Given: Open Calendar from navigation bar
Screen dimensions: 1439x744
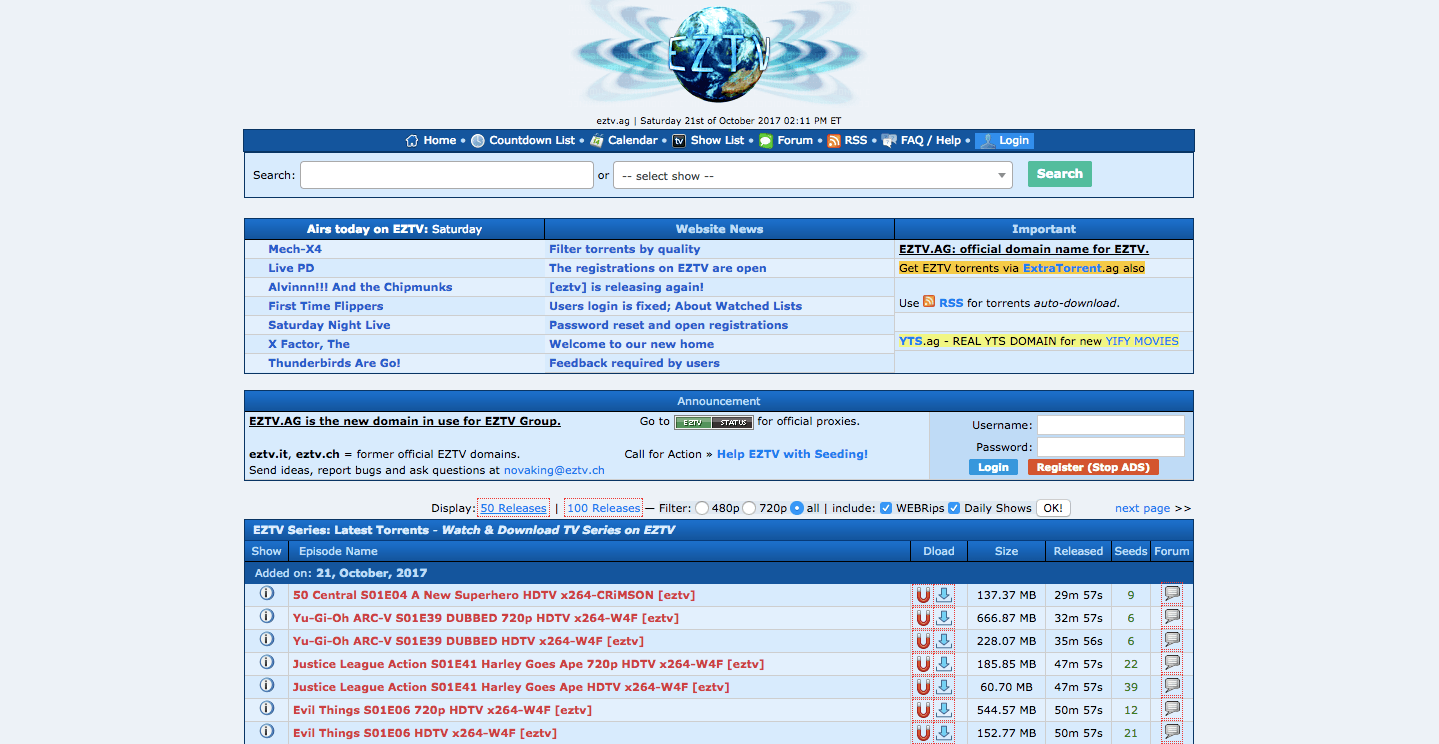Looking at the screenshot, I should tap(624, 141).
